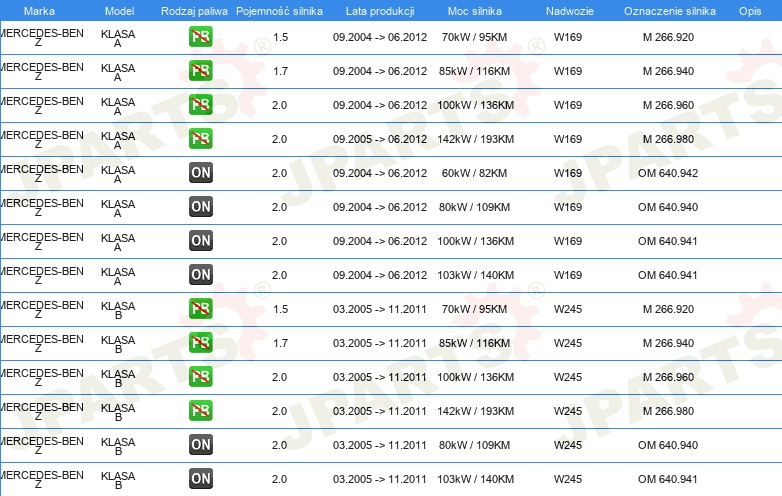Select W245 body in M 266.980 row

pos(568,411)
